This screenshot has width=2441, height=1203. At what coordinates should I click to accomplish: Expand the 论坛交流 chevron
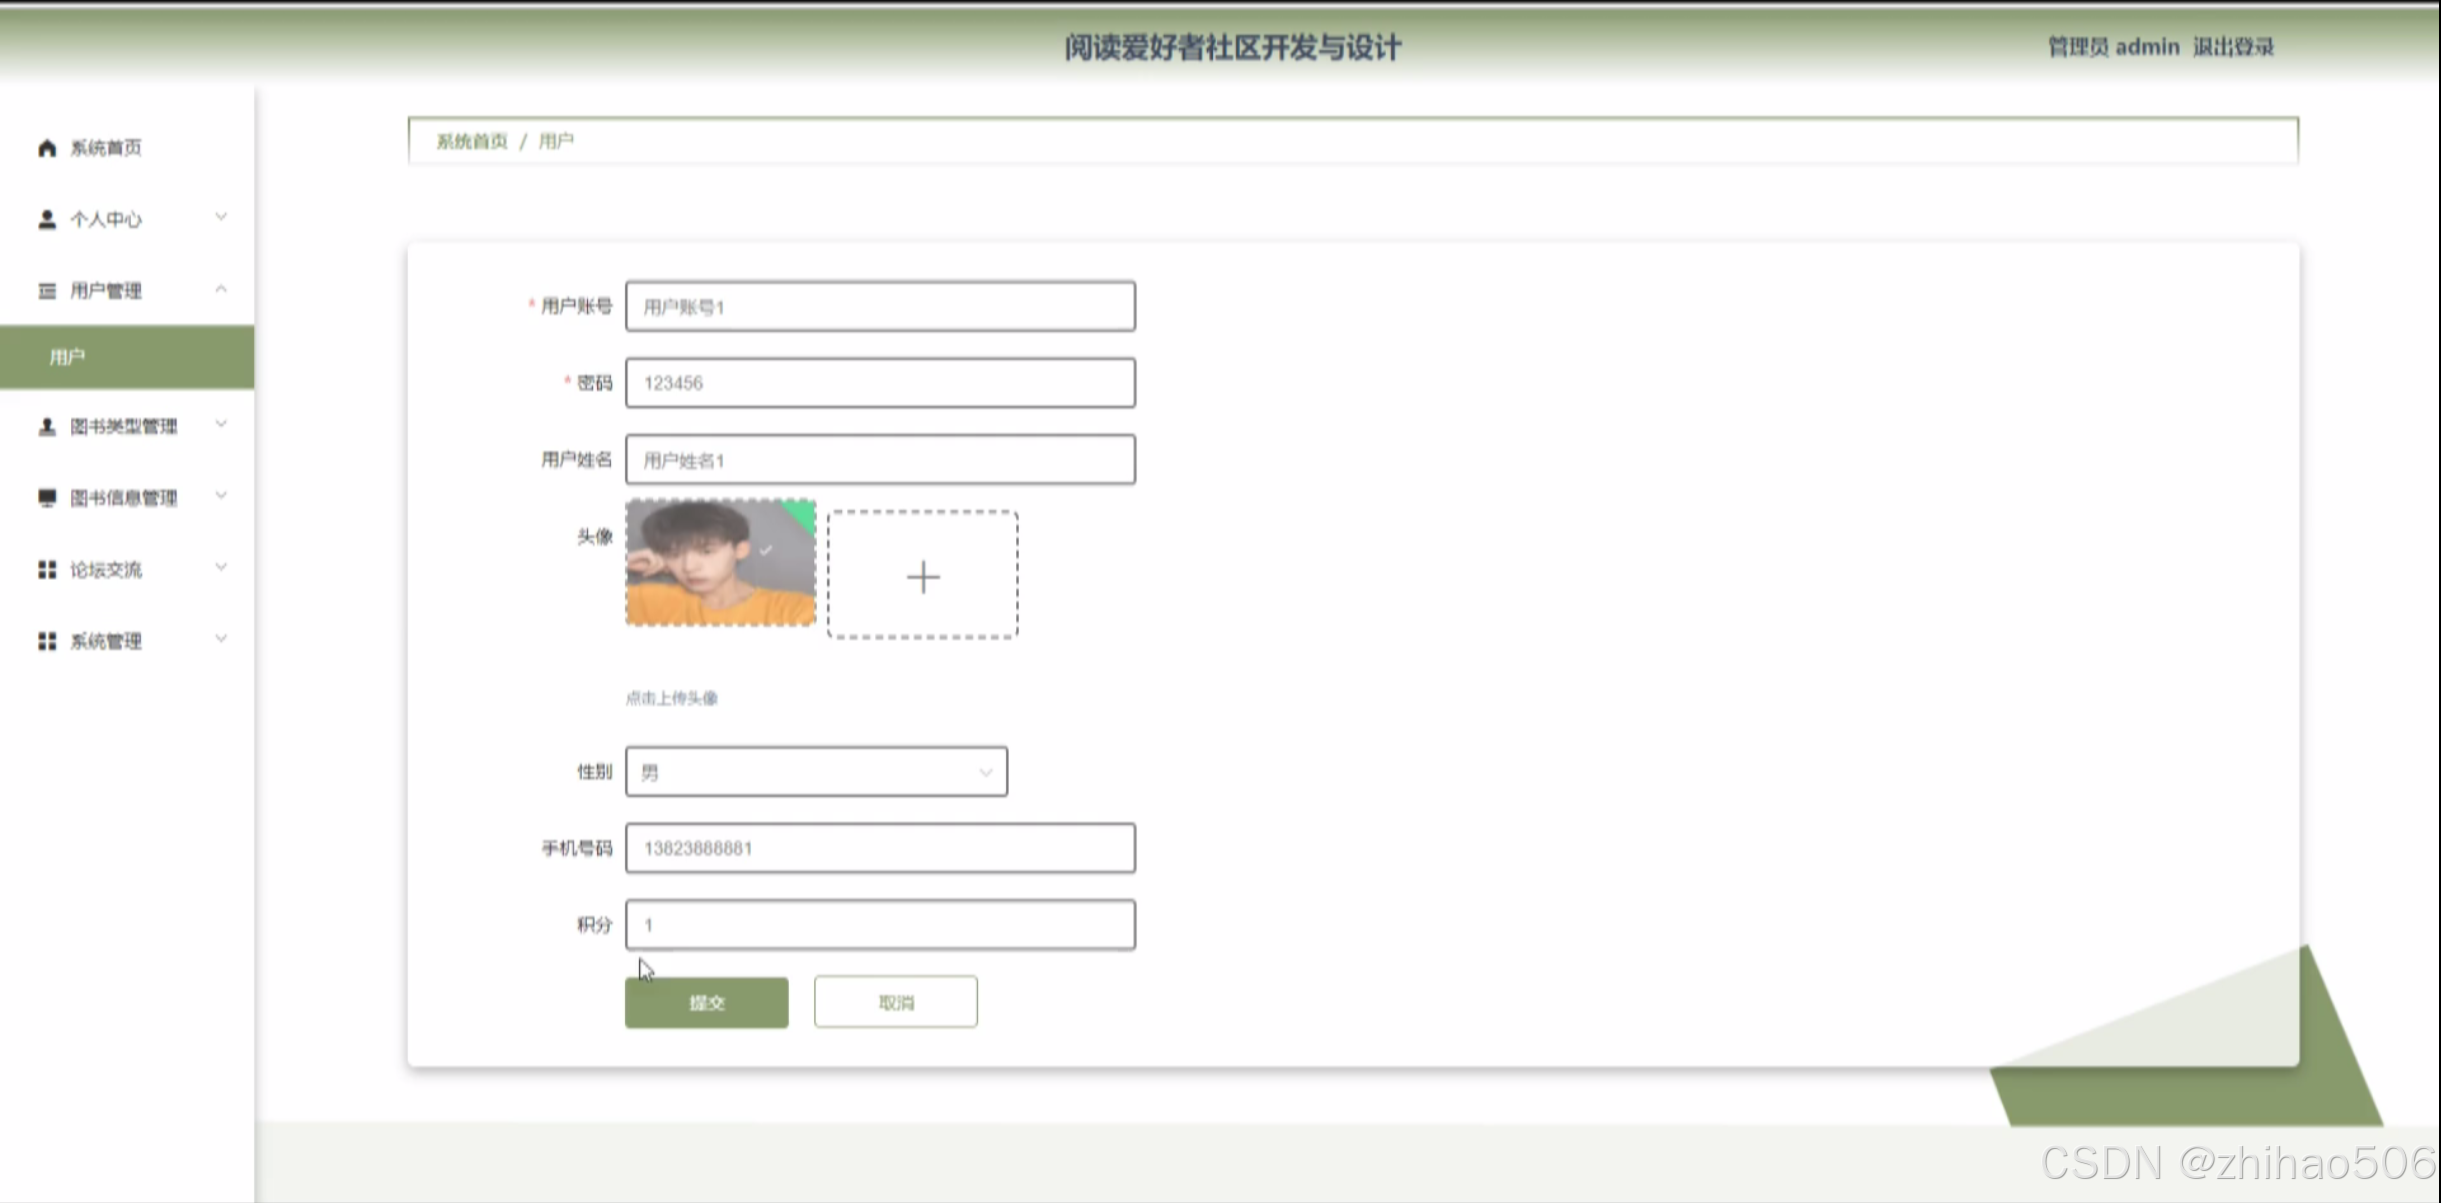[x=221, y=567]
